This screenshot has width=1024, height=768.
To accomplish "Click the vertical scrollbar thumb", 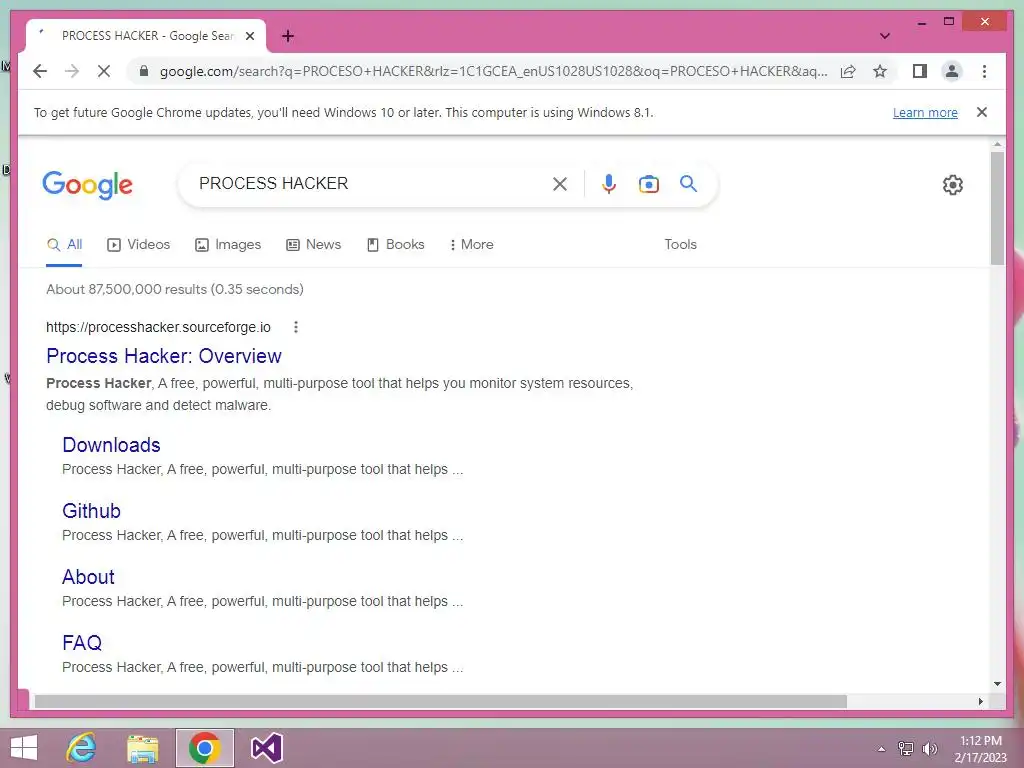I will click(997, 208).
